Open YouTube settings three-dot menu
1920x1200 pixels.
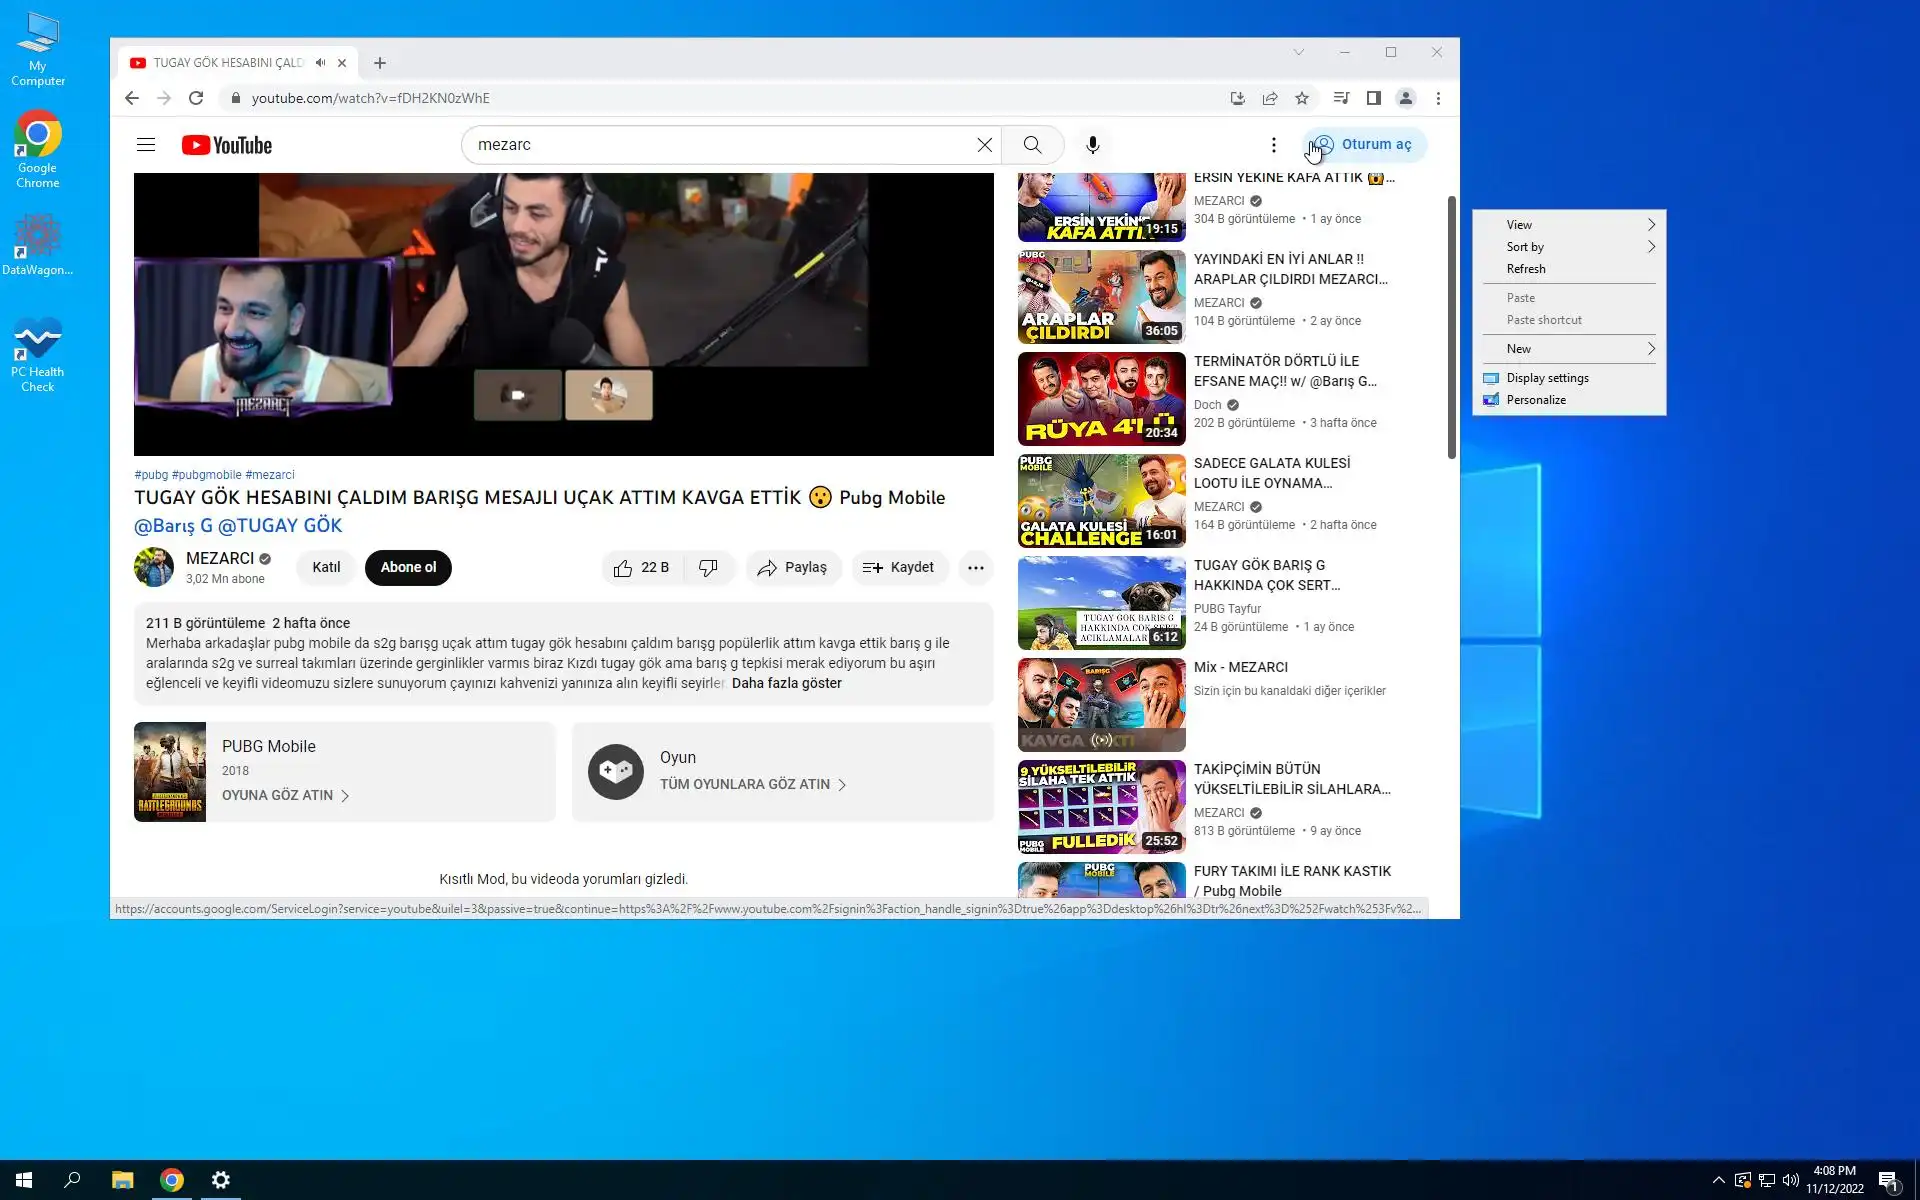[1273, 145]
